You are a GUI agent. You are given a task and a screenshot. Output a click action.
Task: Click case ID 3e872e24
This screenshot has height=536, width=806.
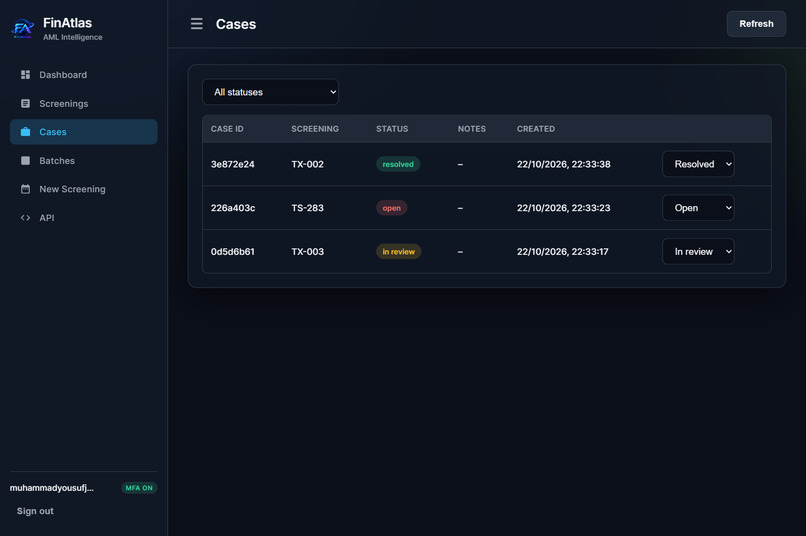232,164
